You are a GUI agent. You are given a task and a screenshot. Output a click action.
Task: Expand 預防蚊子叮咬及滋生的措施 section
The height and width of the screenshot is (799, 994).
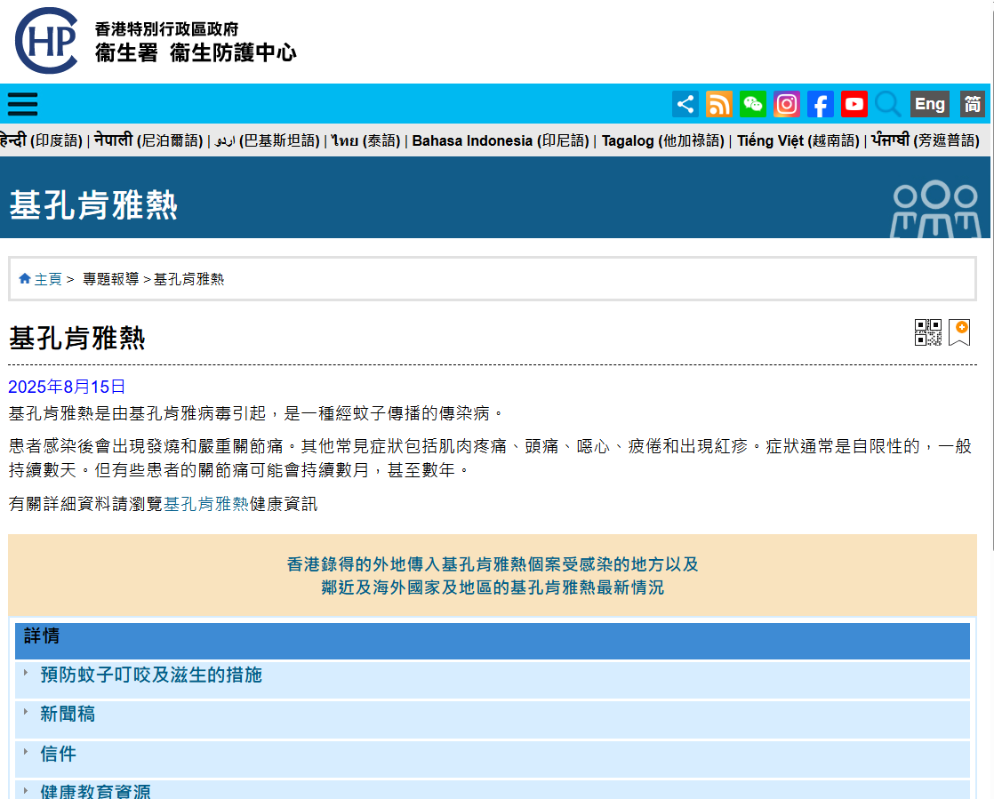point(150,675)
